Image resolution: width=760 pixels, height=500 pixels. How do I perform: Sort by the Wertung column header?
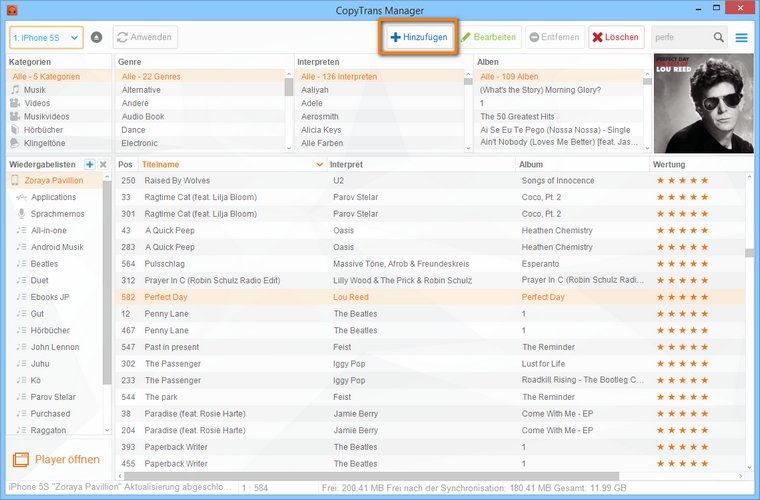[x=669, y=165]
